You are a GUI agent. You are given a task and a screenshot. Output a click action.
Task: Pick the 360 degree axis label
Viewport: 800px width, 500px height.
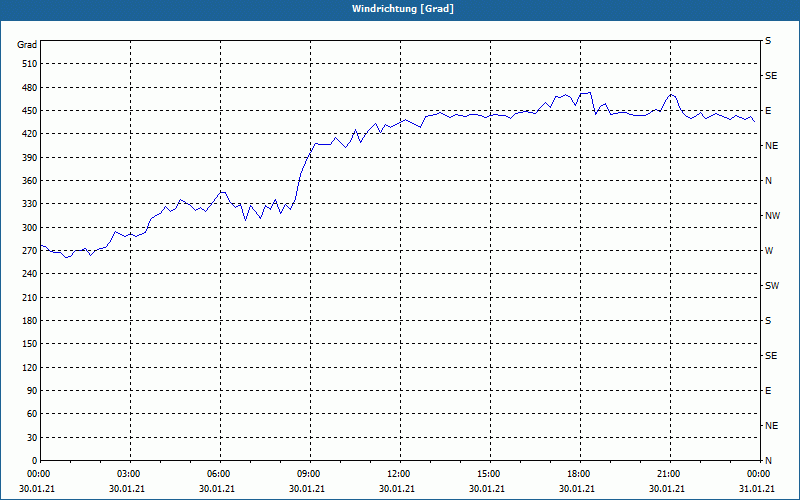tap(30, 181)
